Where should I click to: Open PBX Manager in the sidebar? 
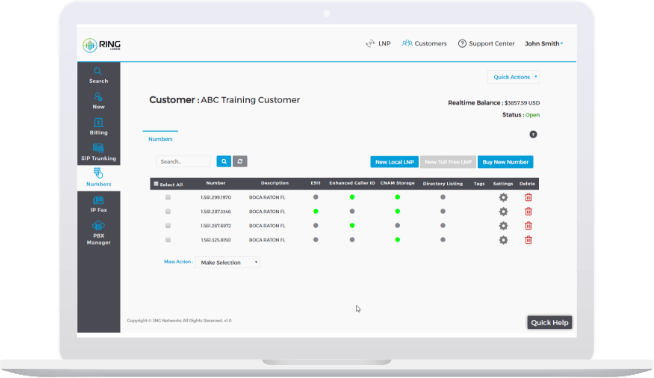click(x=98, y=233)
